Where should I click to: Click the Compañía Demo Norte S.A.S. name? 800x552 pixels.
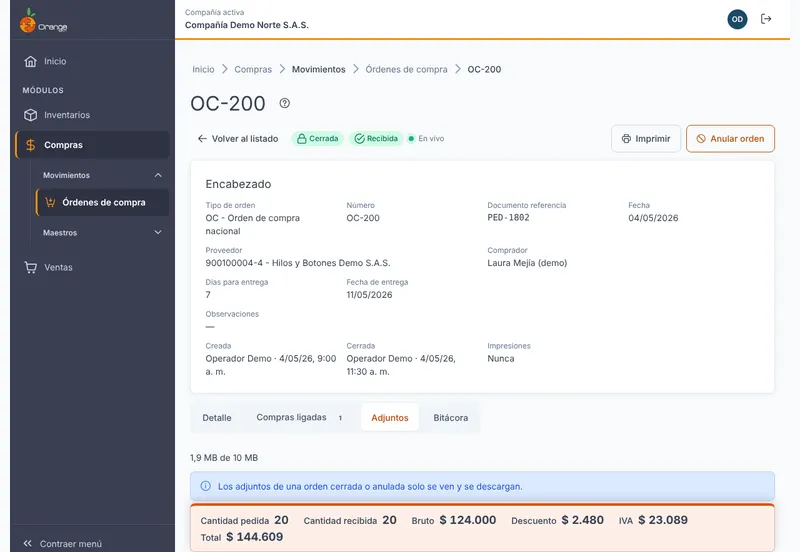point(246,25)
